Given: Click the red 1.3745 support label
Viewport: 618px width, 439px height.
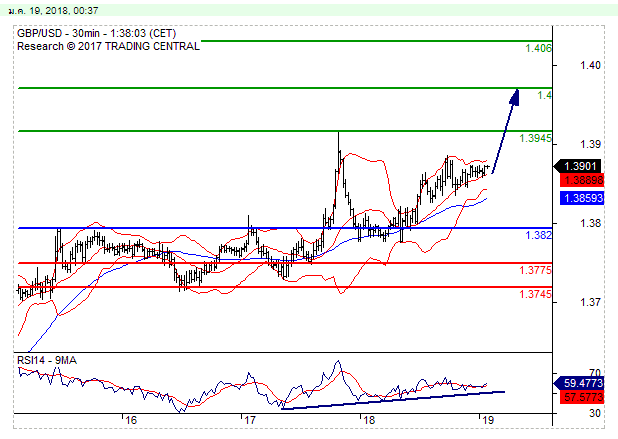Looking at the screenshot, I should coord(536,294).
